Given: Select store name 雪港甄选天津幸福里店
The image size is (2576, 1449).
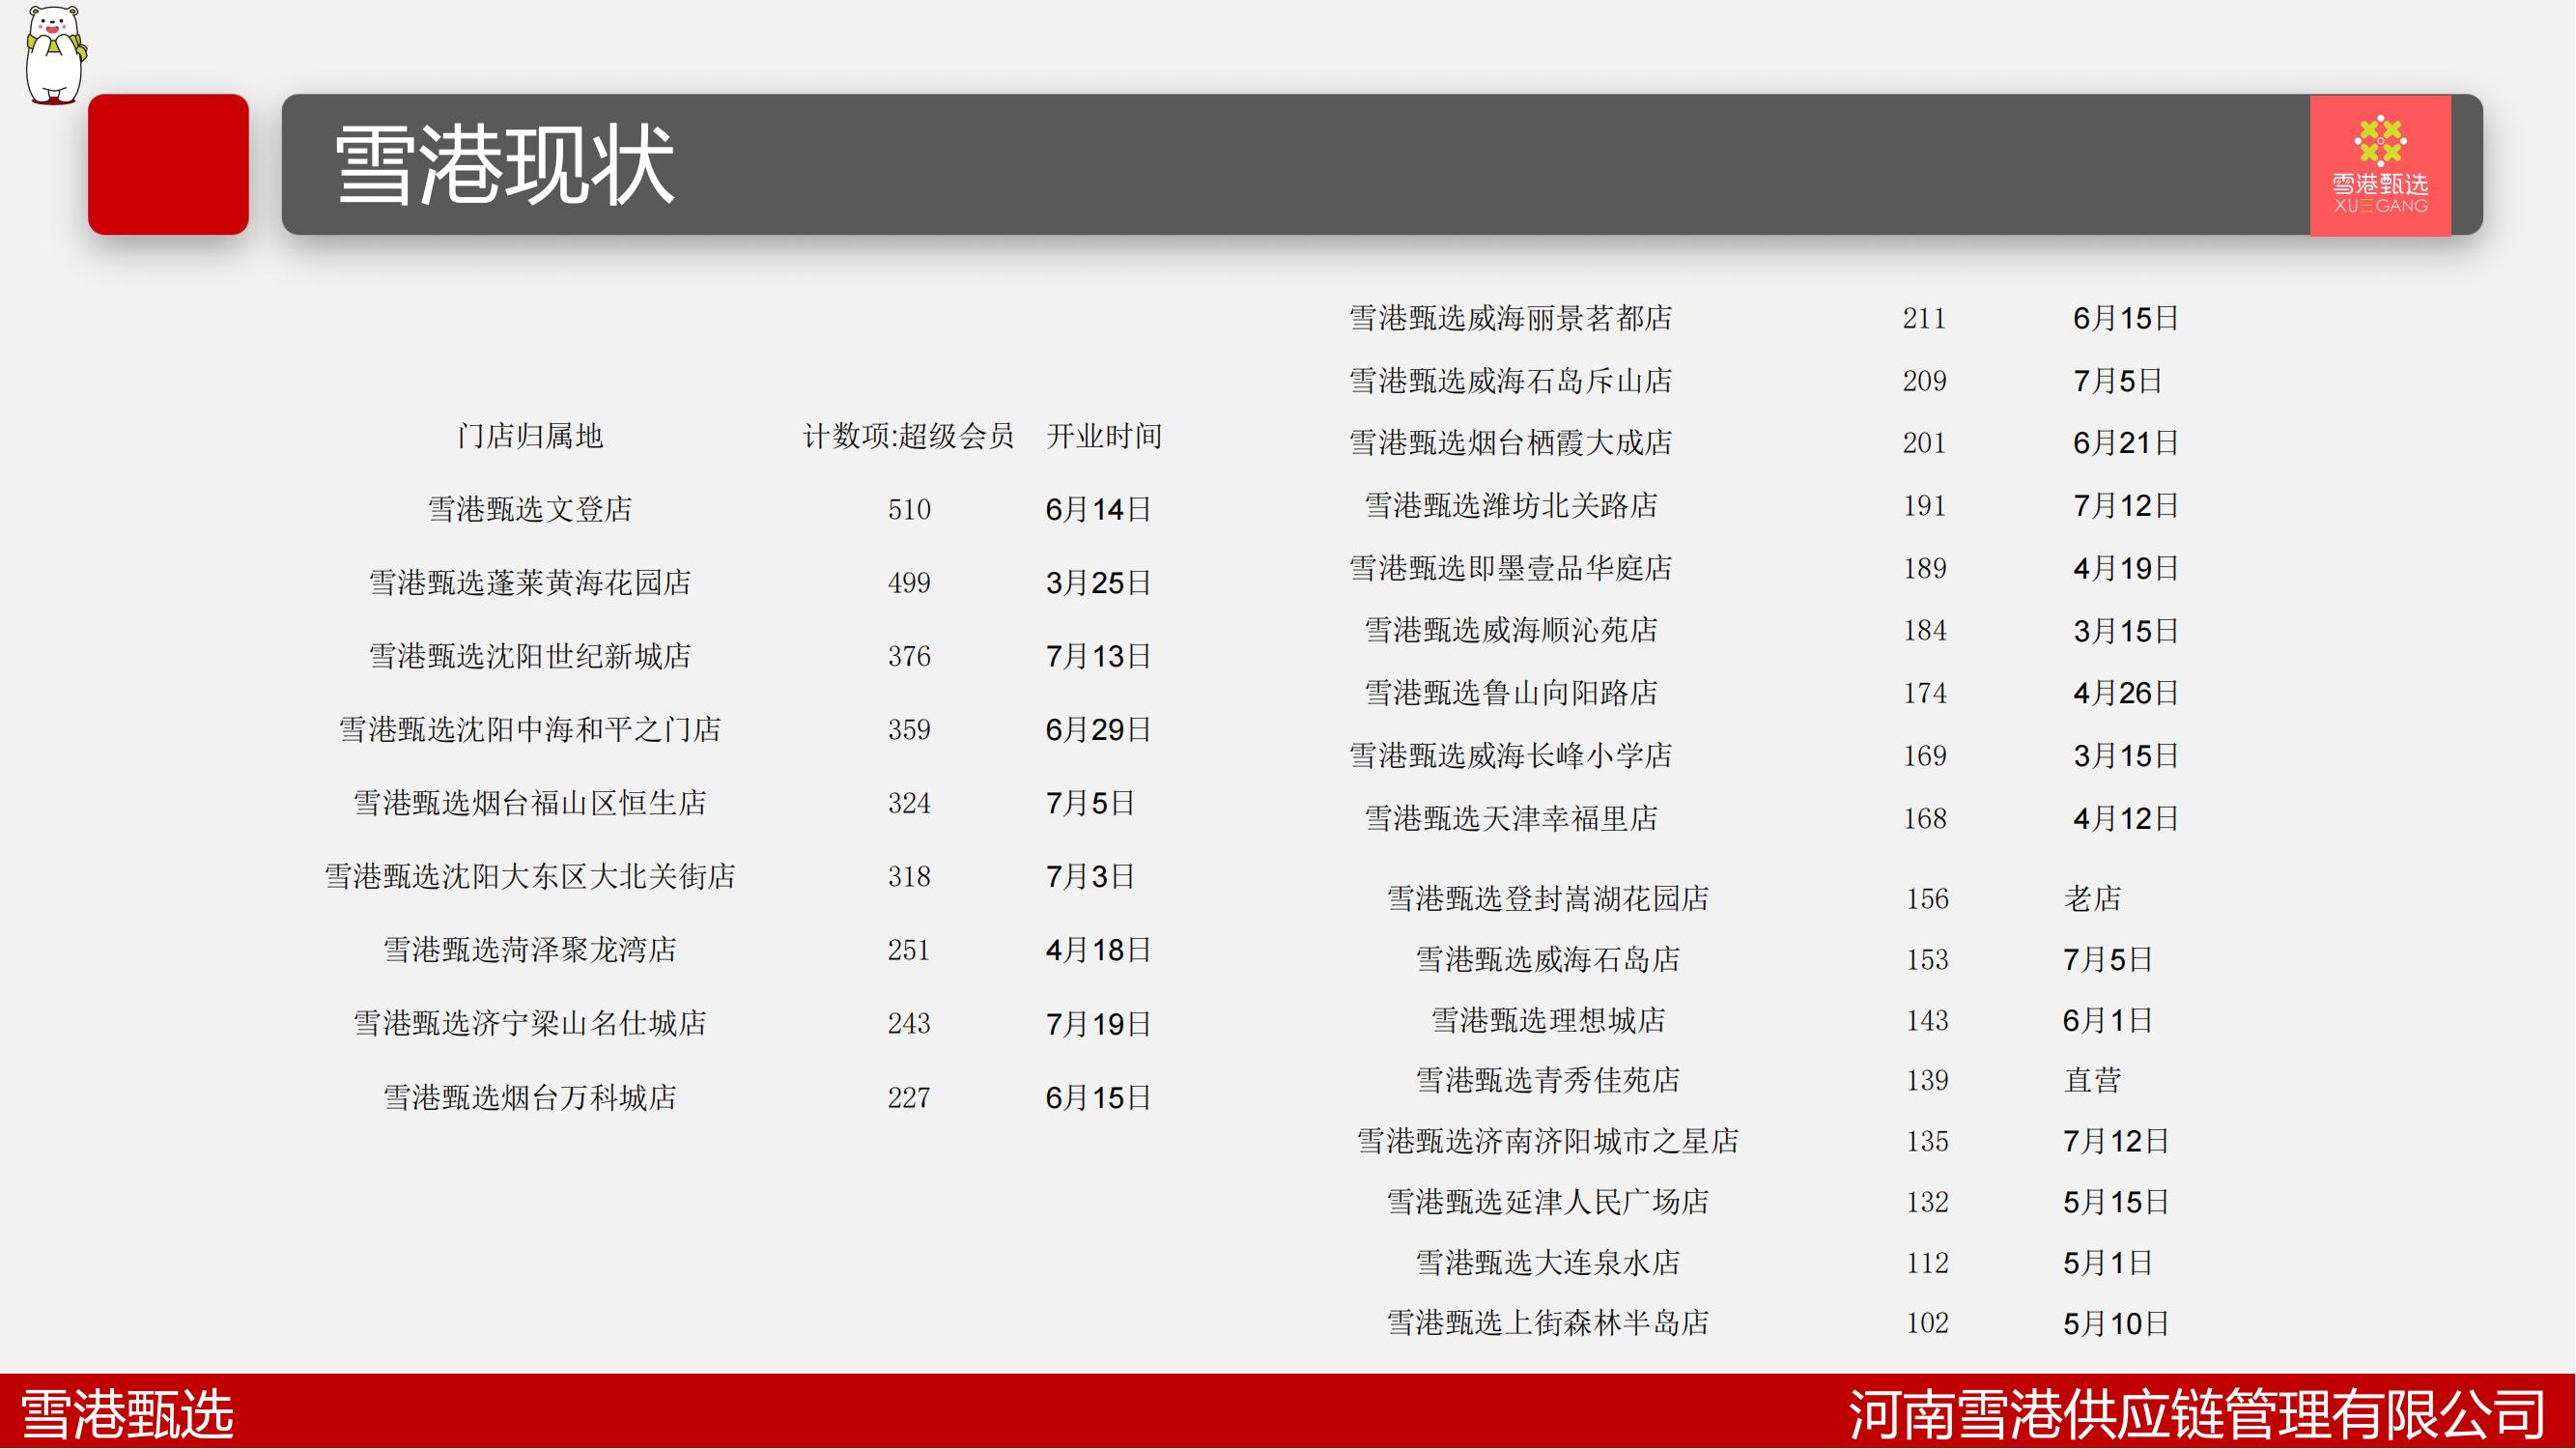Looking at the screenshot, I should point(1511,818).
